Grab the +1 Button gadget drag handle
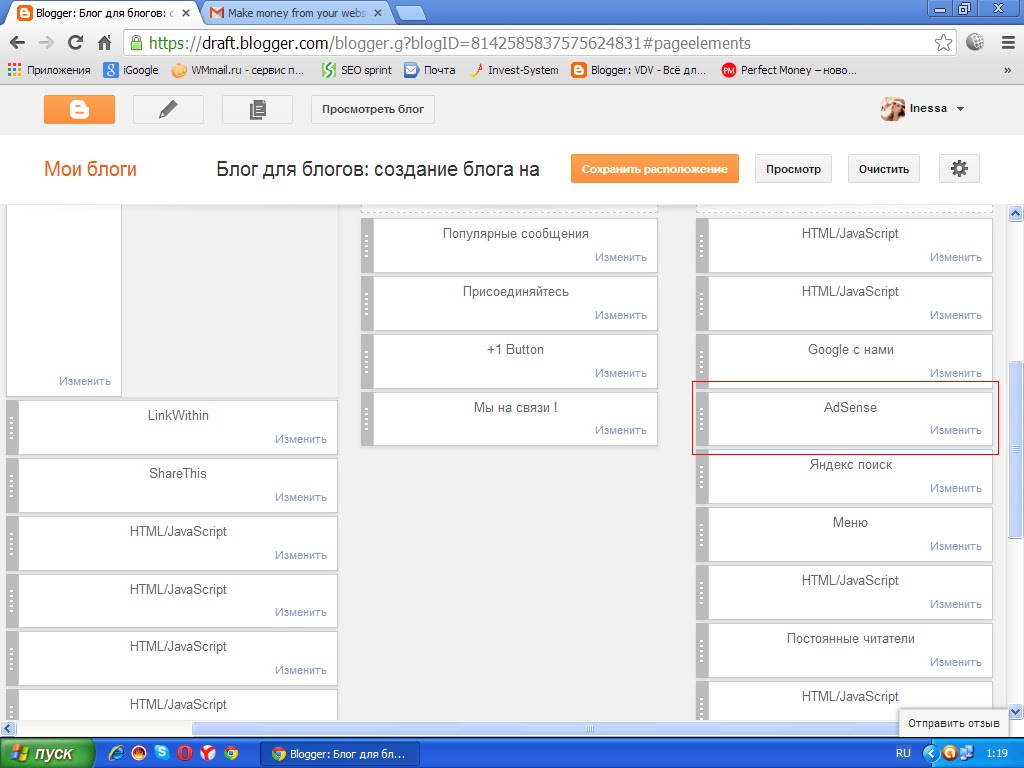This screenshot has height=768, width=1024. coord(367,361)
